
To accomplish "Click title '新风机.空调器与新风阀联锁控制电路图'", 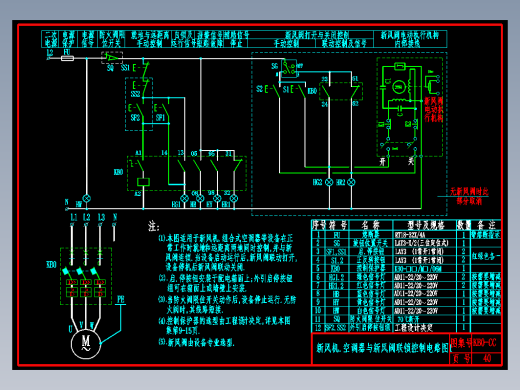I will coord(383,348).
